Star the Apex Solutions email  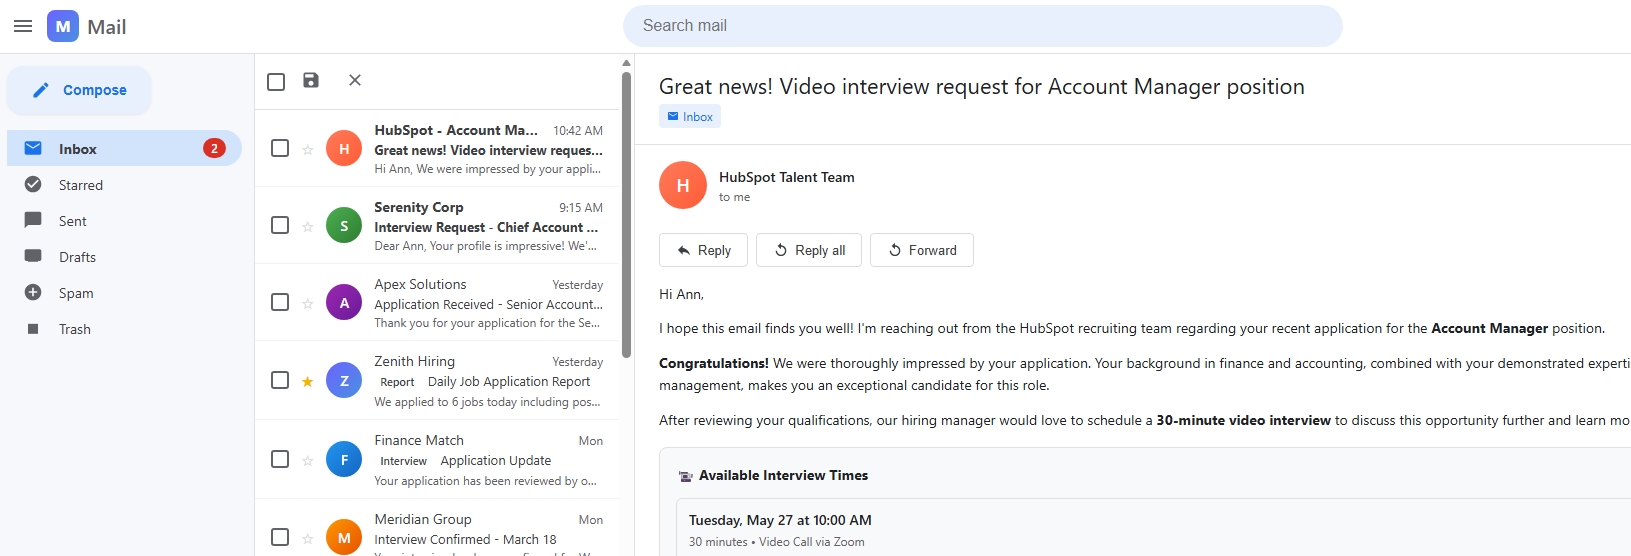pos(308,303)
